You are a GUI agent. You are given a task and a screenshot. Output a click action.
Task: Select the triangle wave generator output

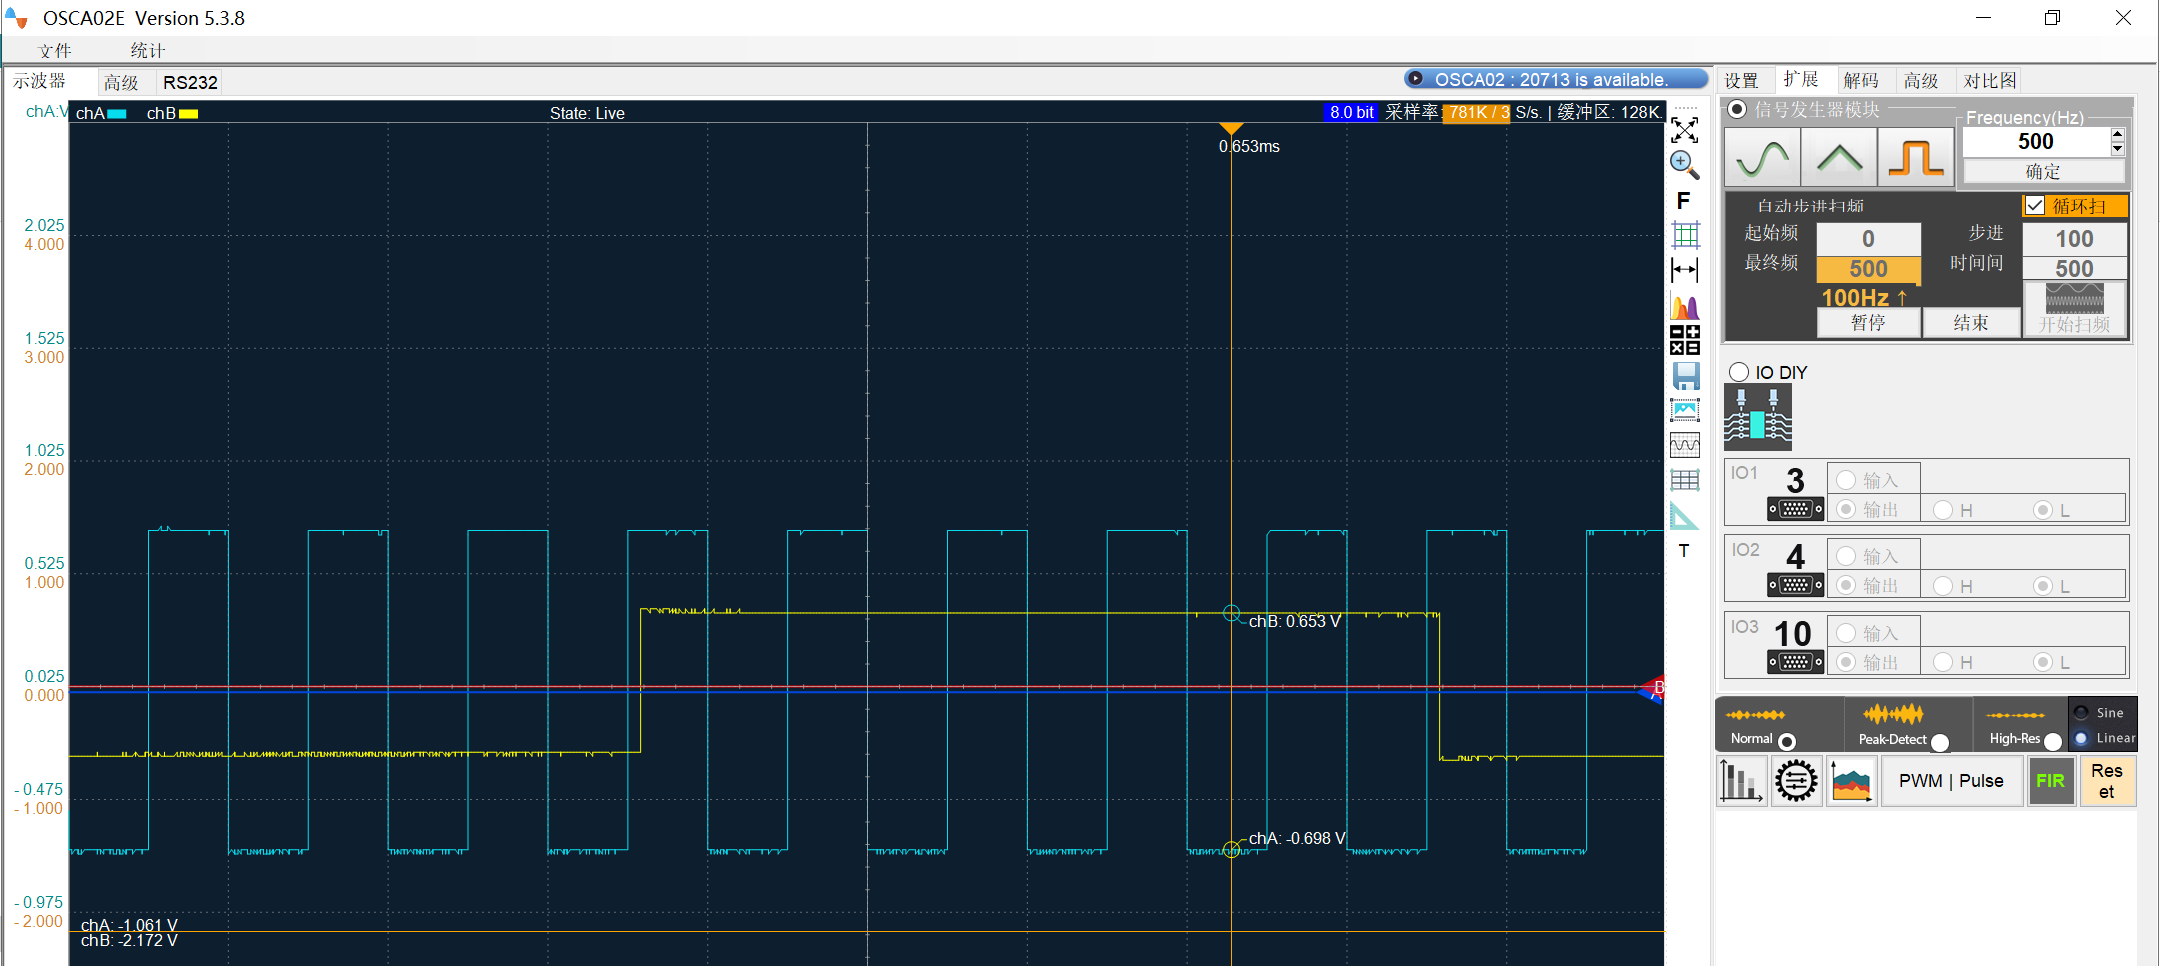(1839, 158)
